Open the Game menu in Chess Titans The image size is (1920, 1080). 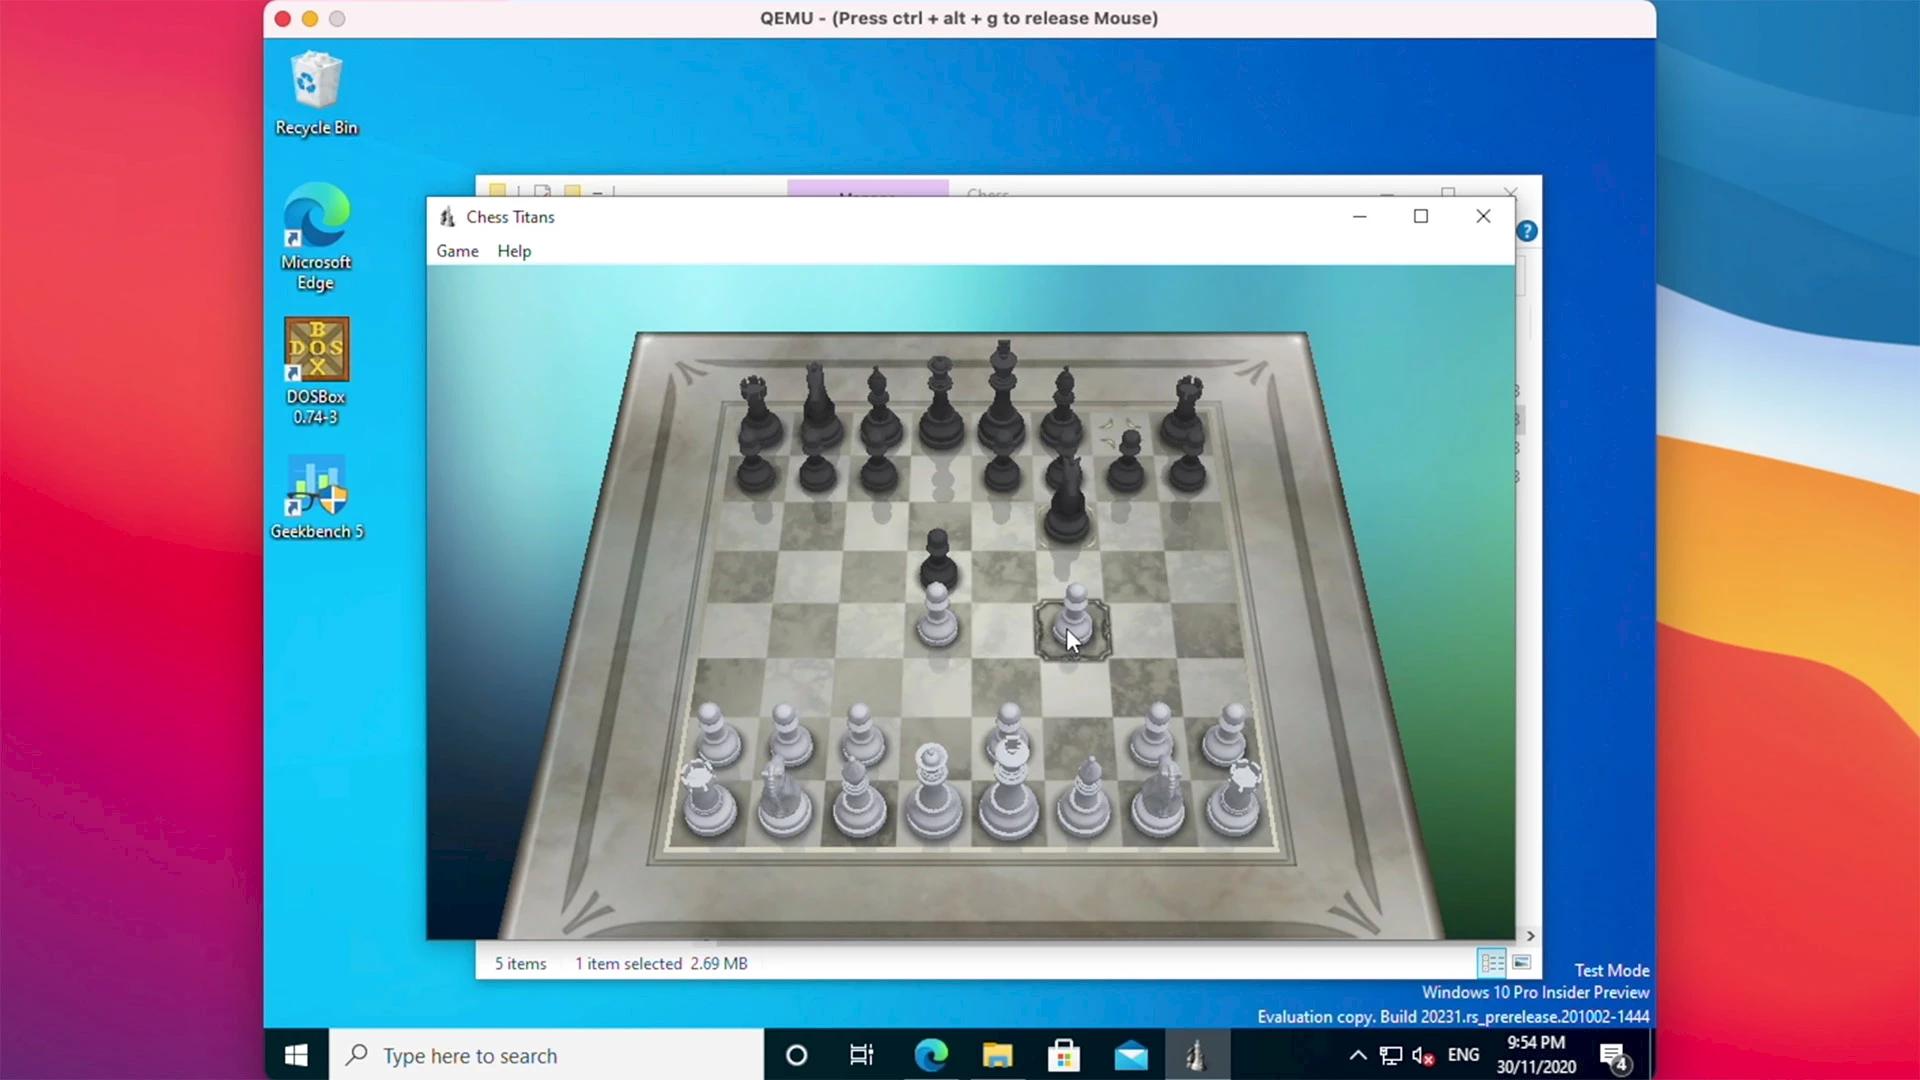click(x=457, y=251)
